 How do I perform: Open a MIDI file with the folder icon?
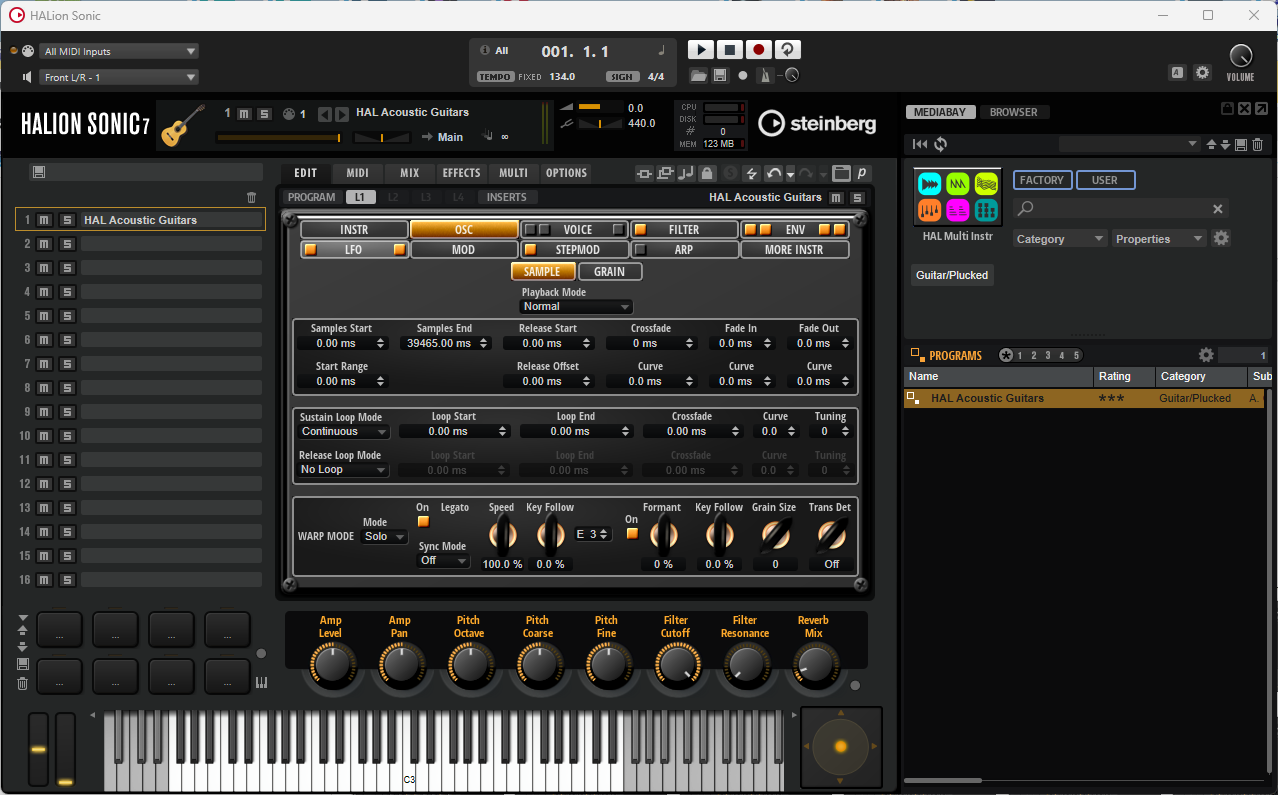[699, 76]
